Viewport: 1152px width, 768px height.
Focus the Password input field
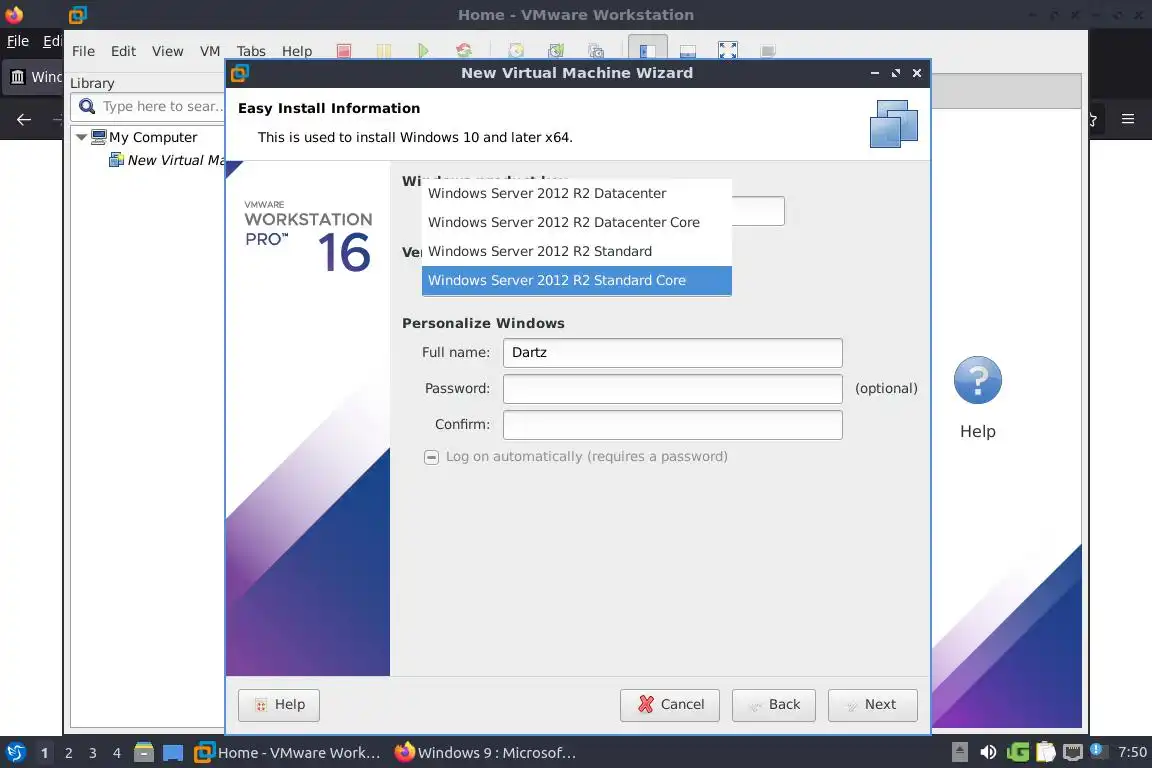672,389
